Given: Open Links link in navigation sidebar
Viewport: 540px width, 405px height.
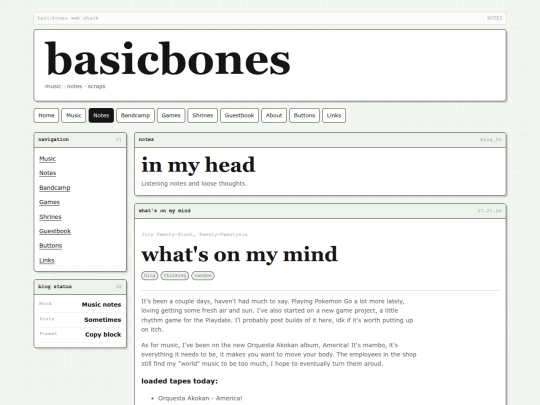Looking at the screenshot, I should pyautogui.click(x=46, y=260).
